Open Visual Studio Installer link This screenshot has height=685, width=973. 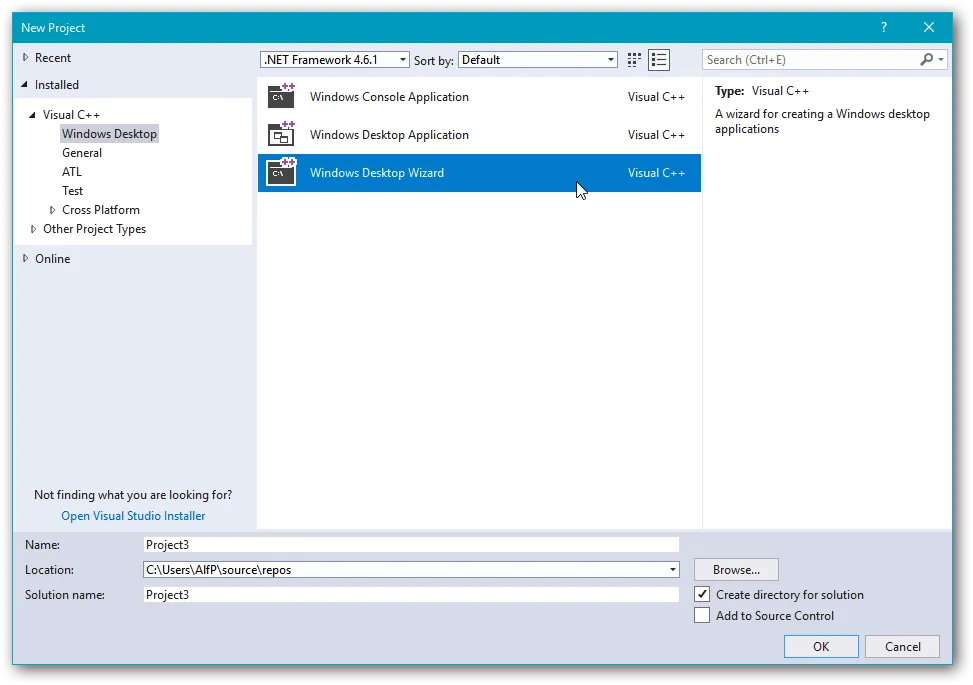pyautogui.click(x=133, y=516)
